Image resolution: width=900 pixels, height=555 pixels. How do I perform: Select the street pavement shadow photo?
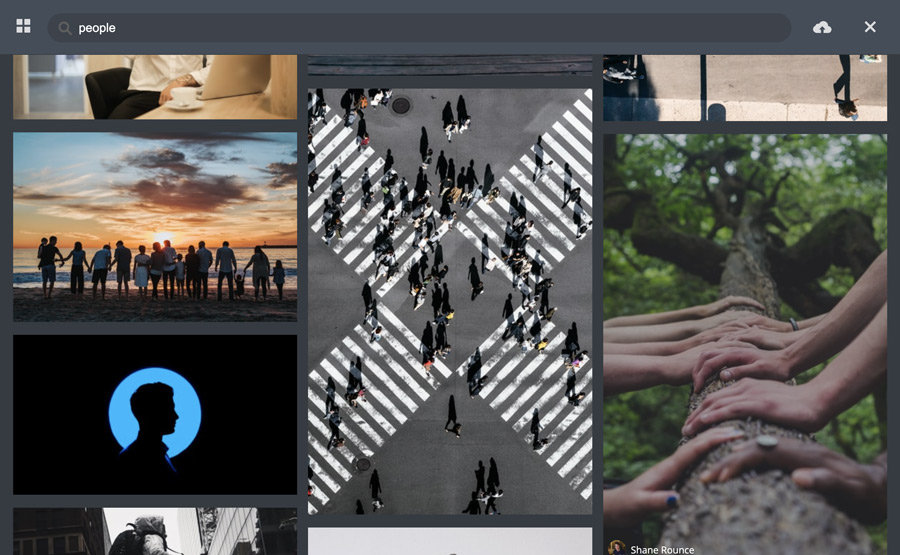click(745, 88)
